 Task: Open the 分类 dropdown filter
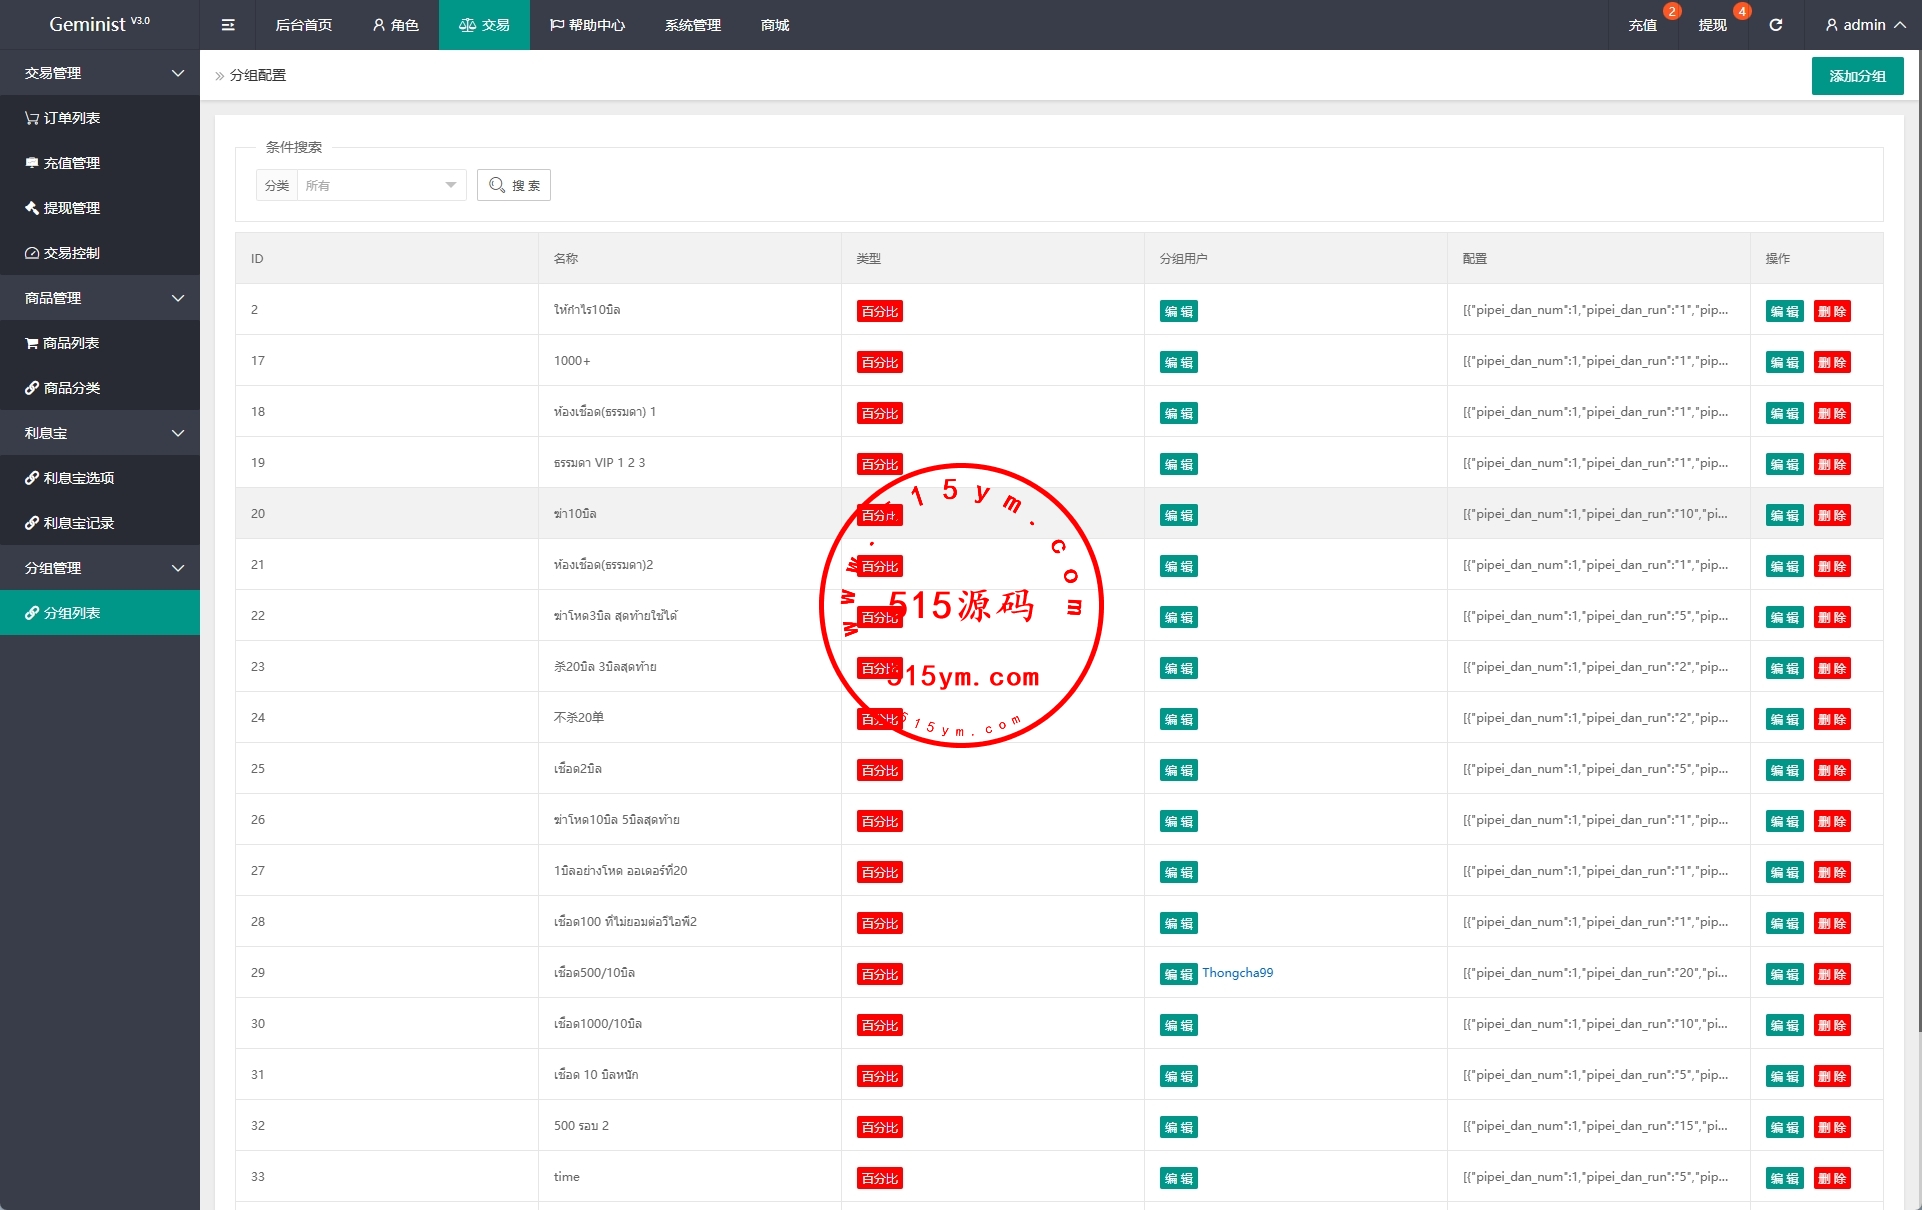point(380,185)
